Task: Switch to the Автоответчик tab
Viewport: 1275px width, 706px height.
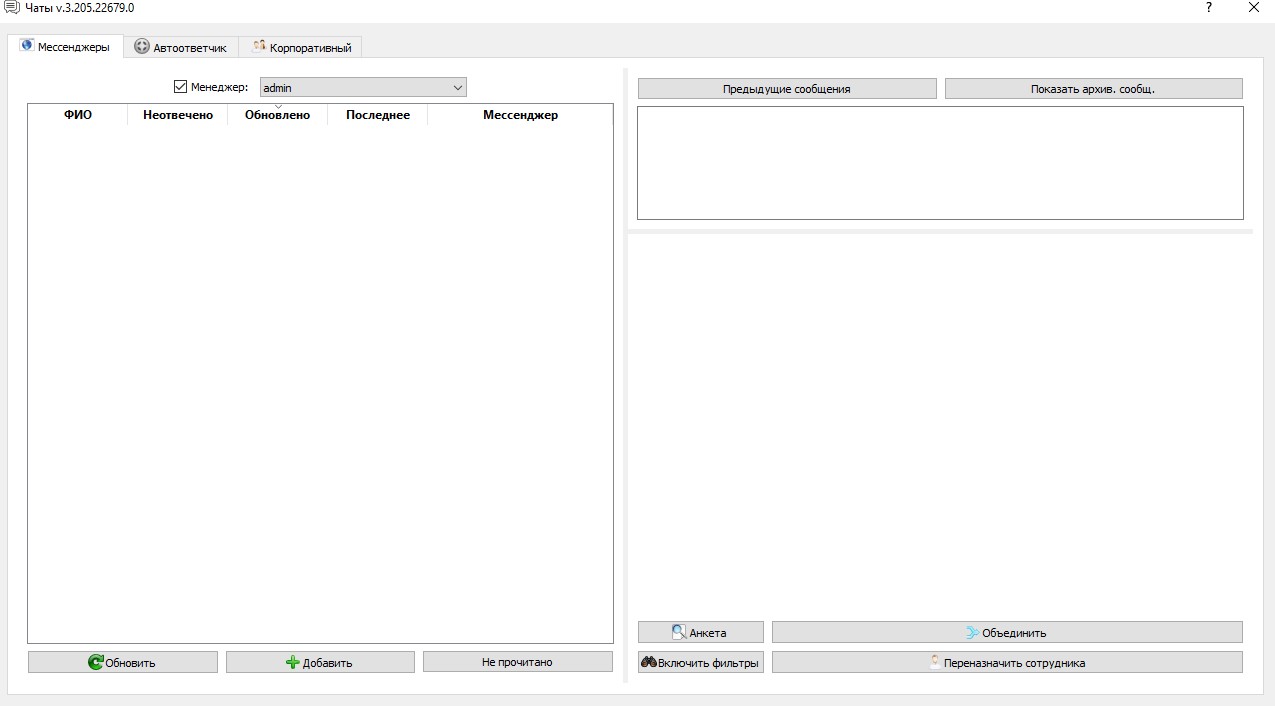Action: [181, 47]
